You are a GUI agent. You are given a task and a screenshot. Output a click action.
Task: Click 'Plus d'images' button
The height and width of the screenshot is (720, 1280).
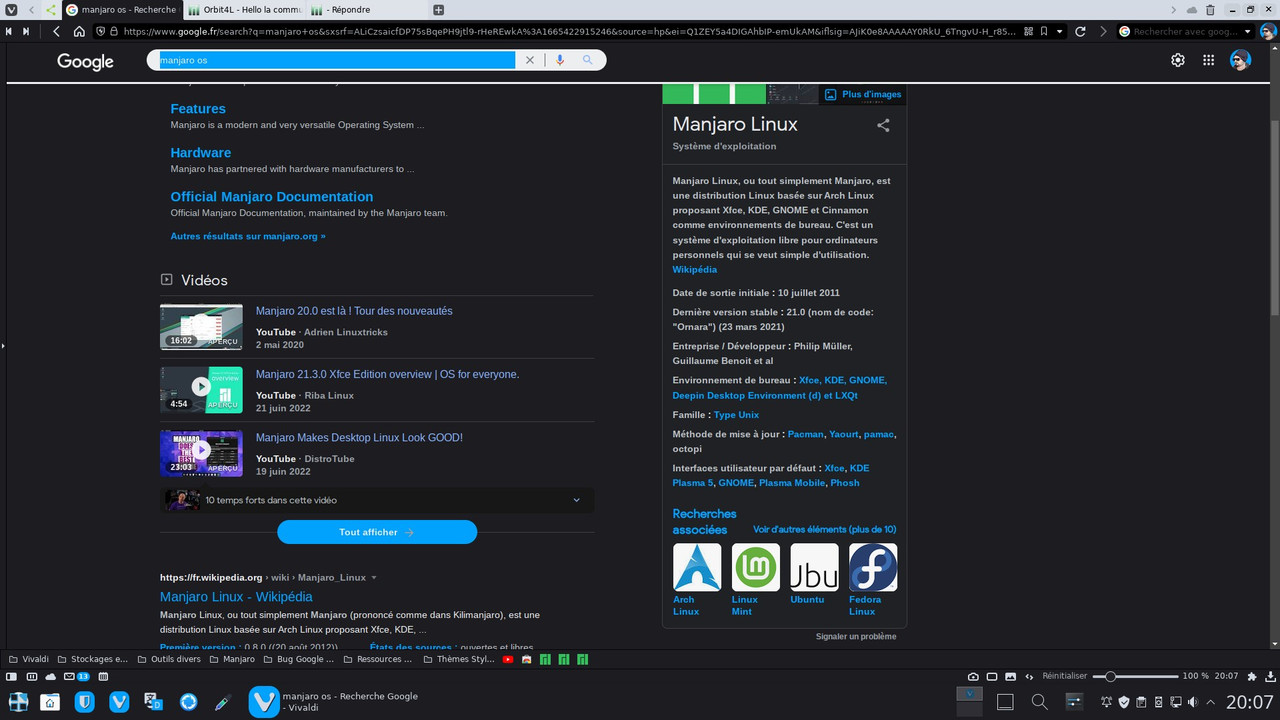863,94
